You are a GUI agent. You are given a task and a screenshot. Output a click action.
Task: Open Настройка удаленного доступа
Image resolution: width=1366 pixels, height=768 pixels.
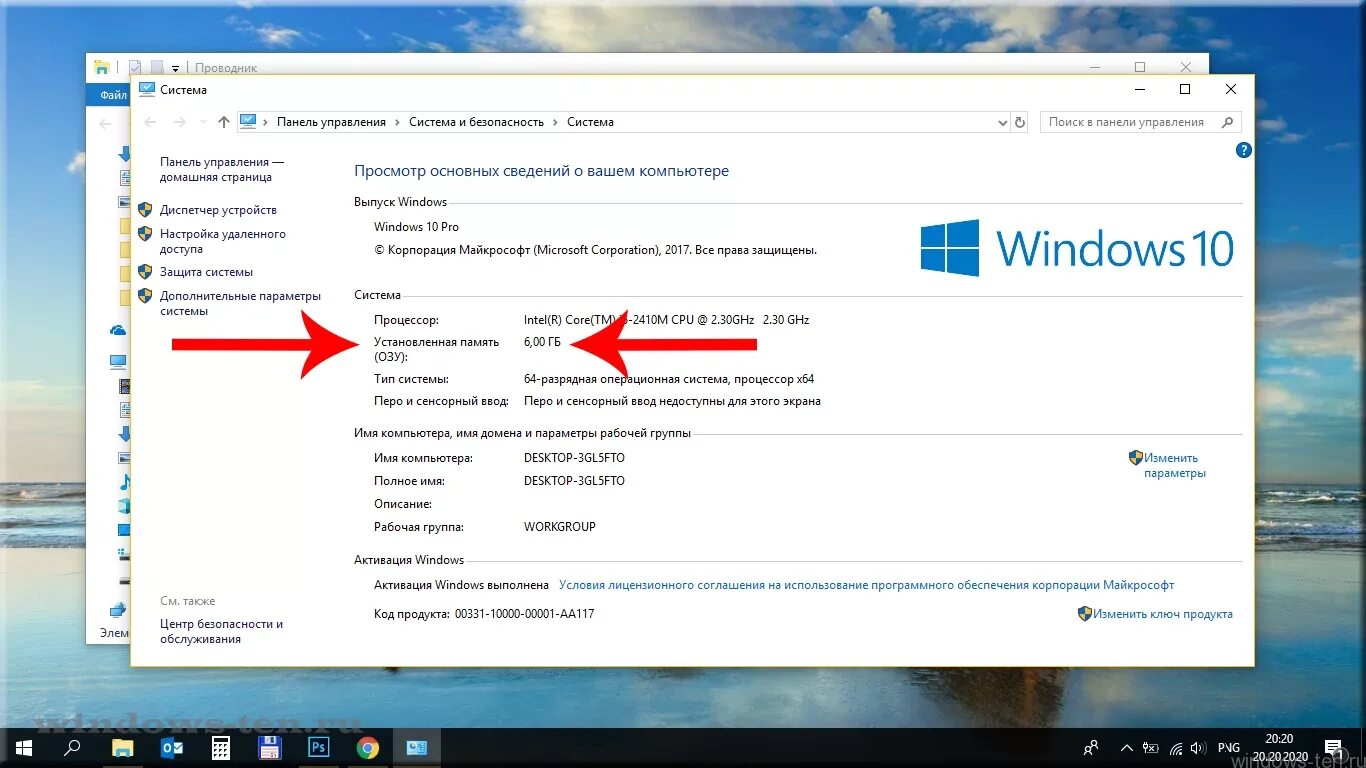click(x=223, y=241)
